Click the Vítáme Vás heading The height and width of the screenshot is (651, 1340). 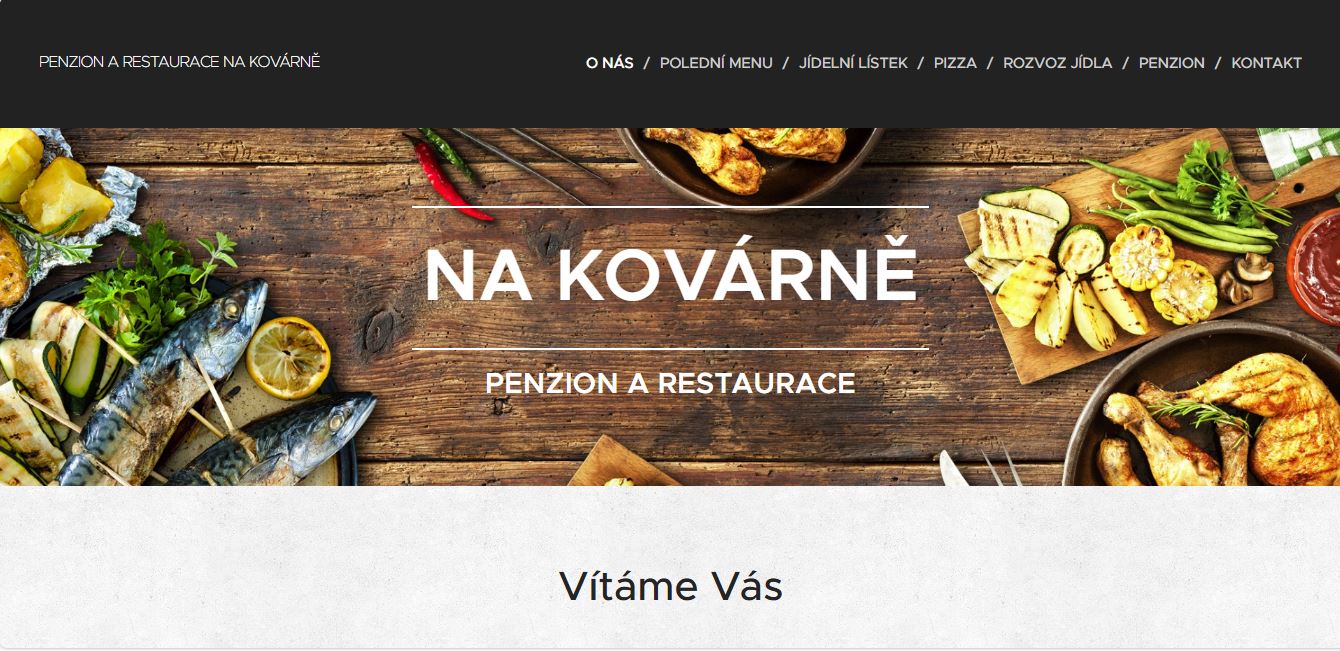(670, 586)
